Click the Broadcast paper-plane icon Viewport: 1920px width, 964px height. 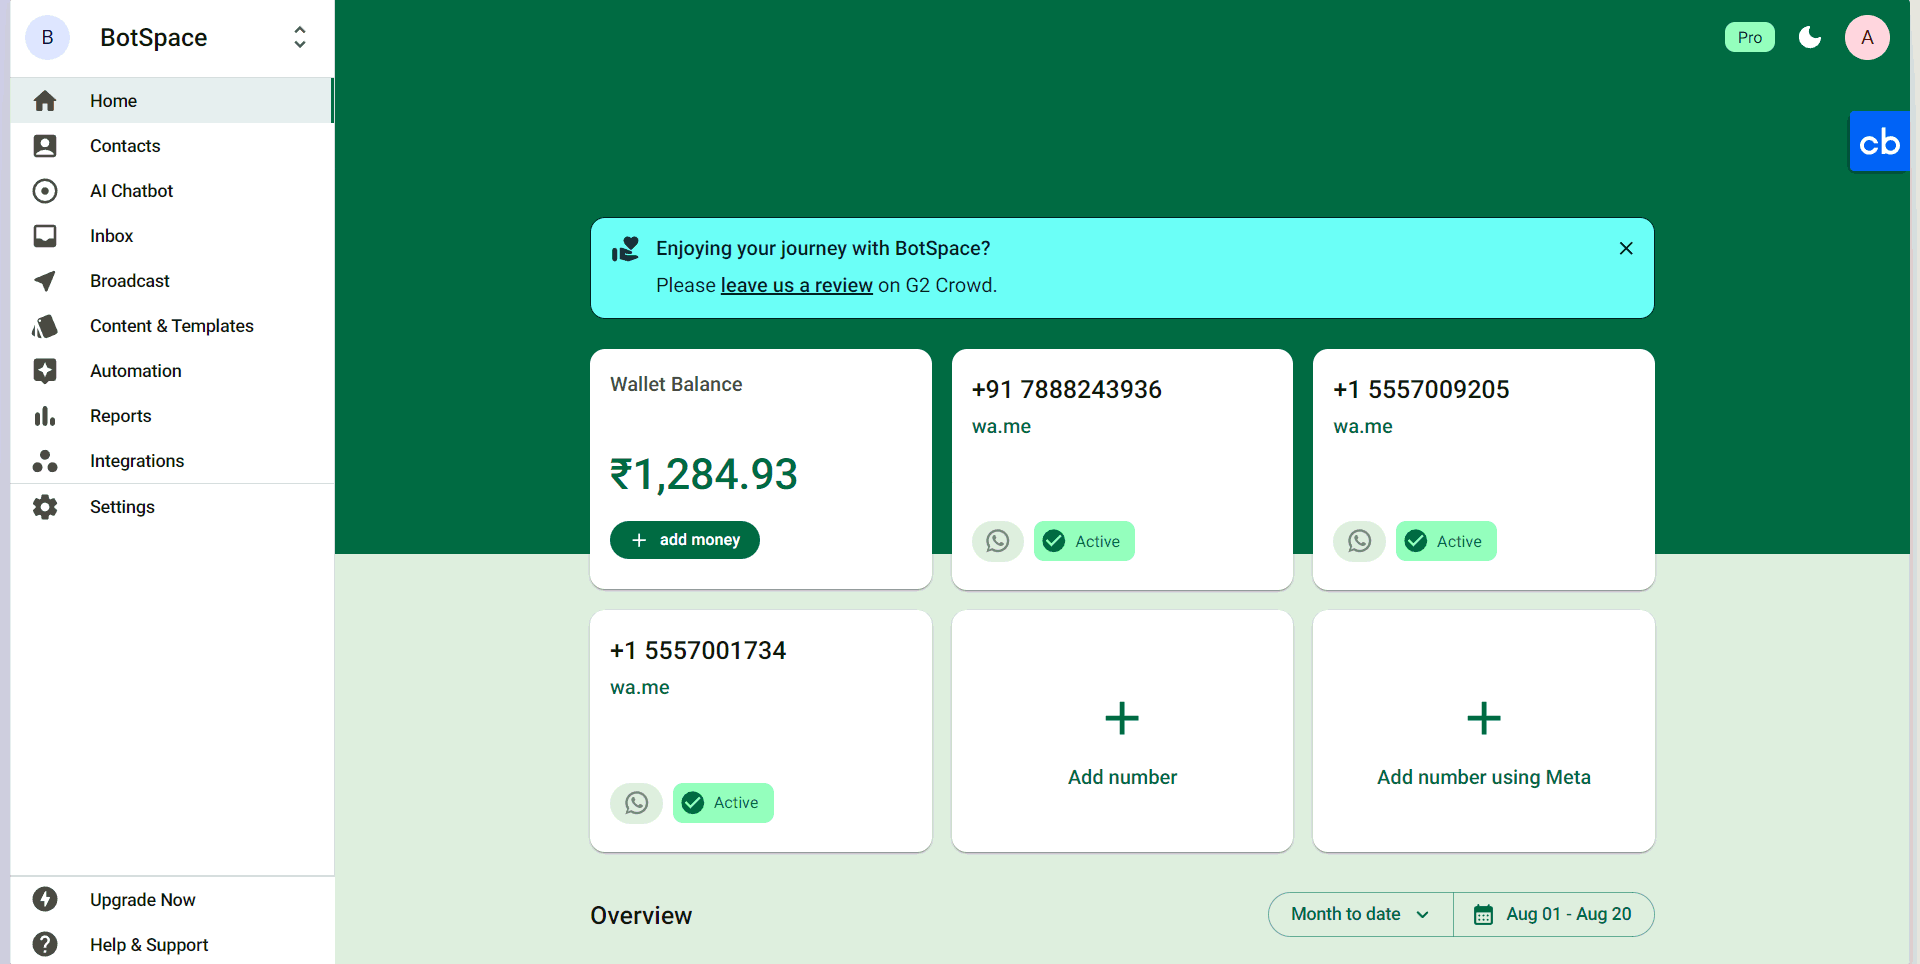click(45, 281)
